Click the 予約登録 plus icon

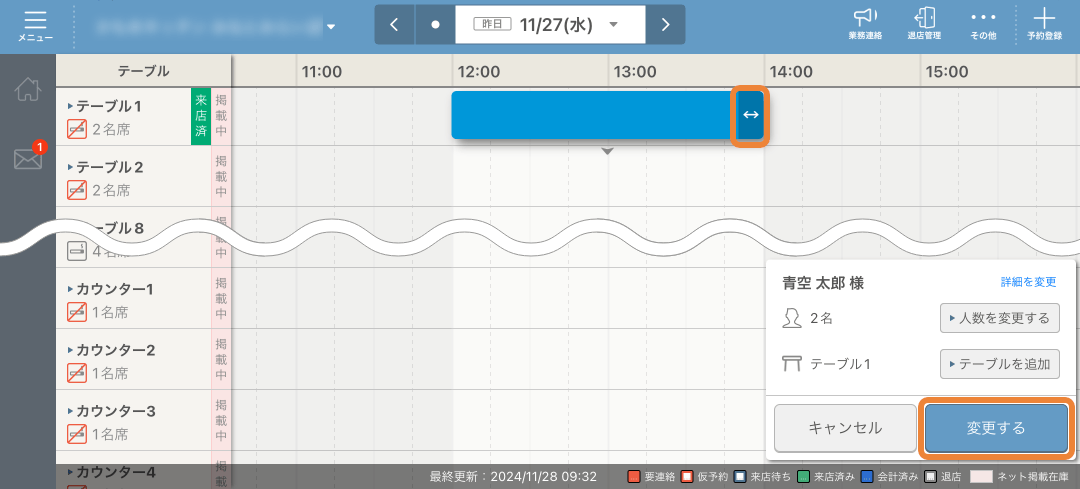pyautogui.click(x=1044, y=25)
